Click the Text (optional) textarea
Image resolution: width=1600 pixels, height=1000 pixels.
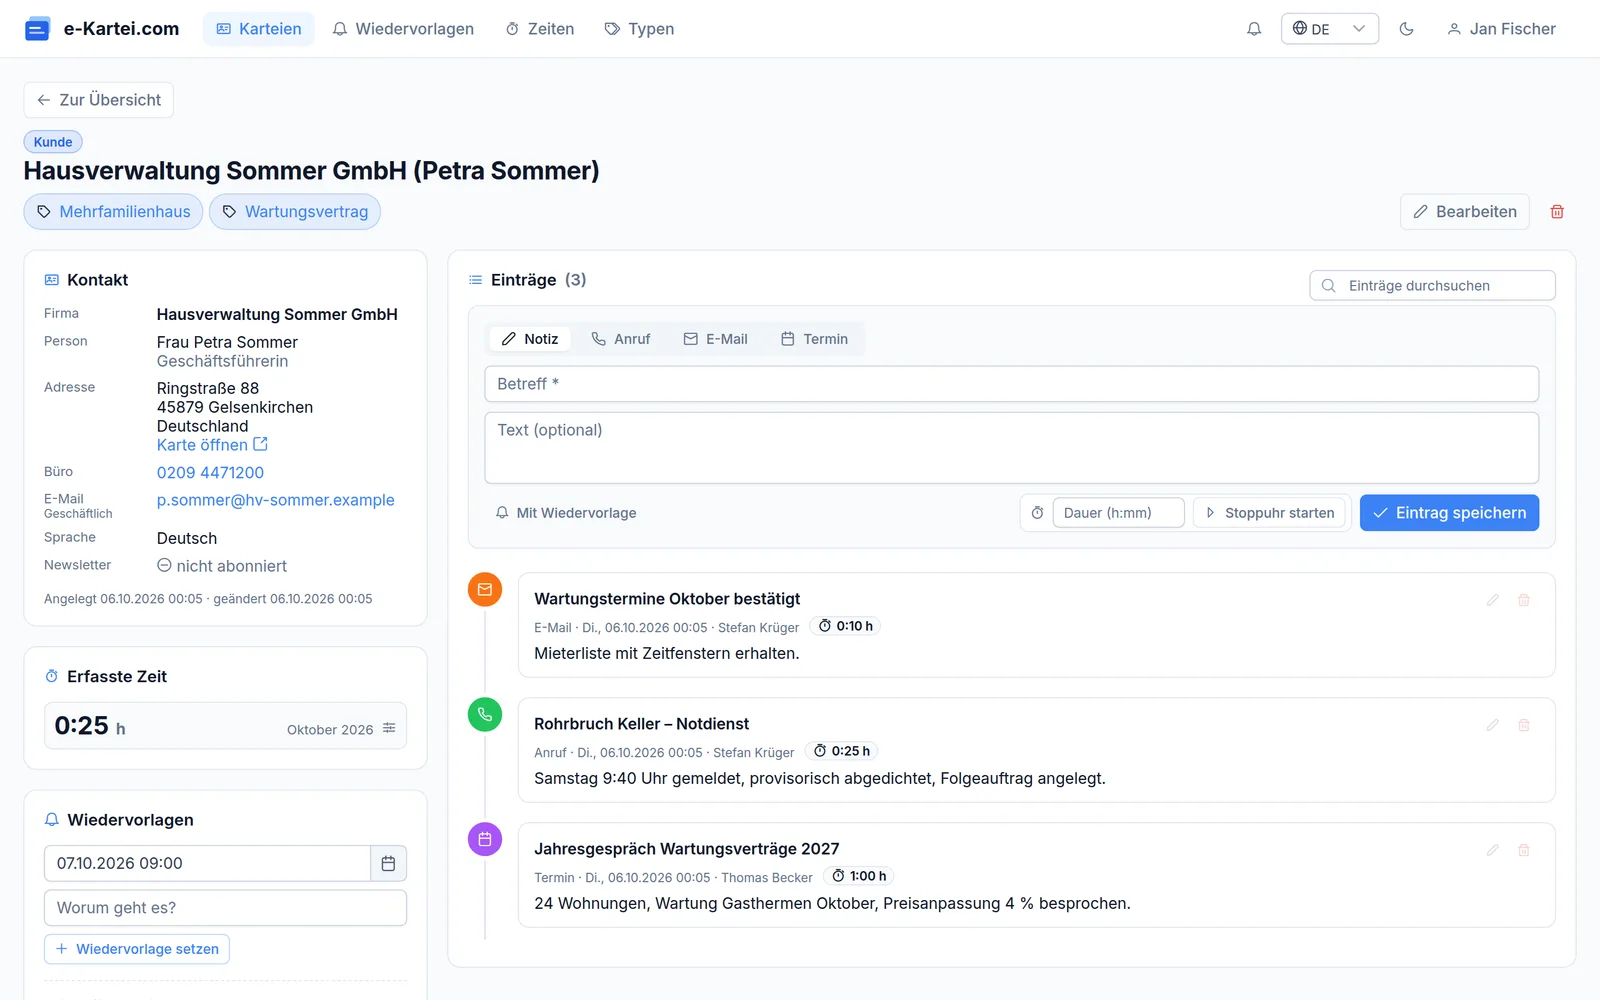[1012, 448]
